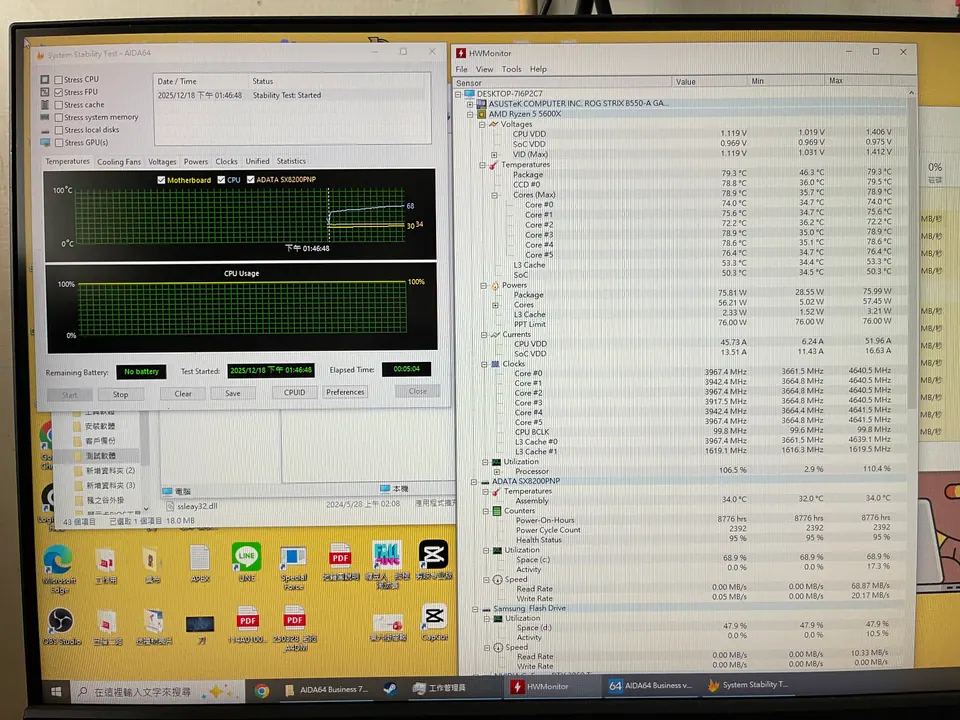Screen dimensions: 960x720
Task: Collapse the Ryzen Powers group
Action: [483, 286]
